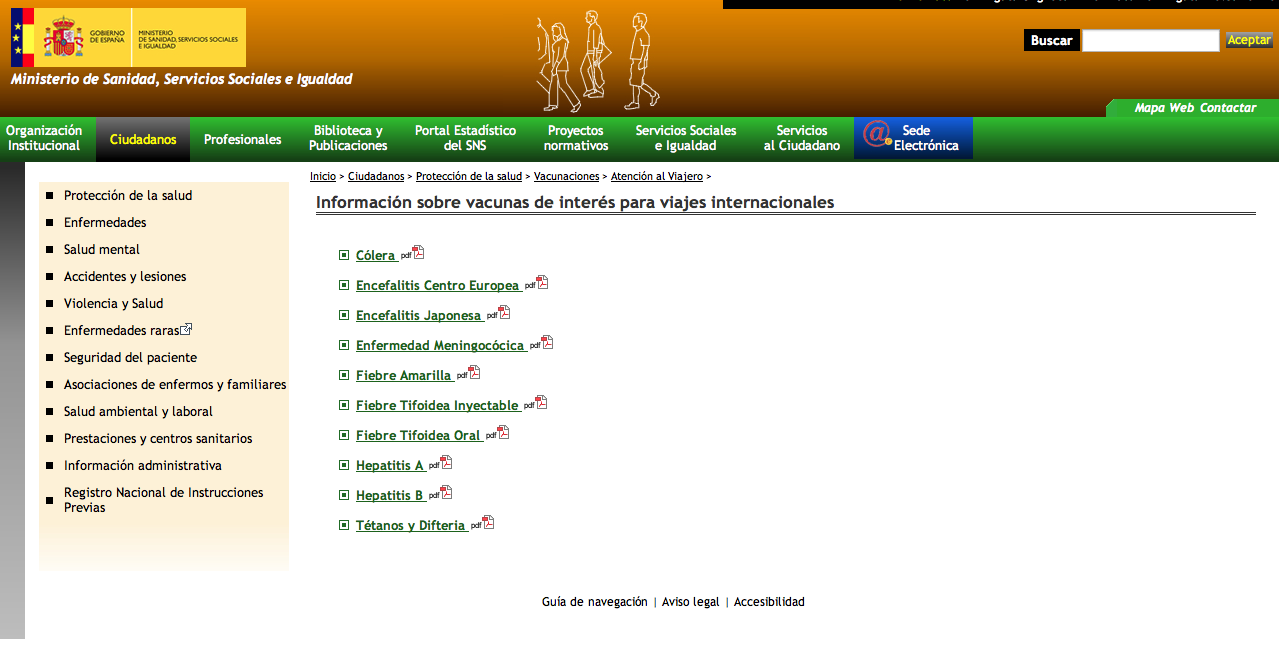Click the Accesibilidad footer link

(x=769, y=602)
